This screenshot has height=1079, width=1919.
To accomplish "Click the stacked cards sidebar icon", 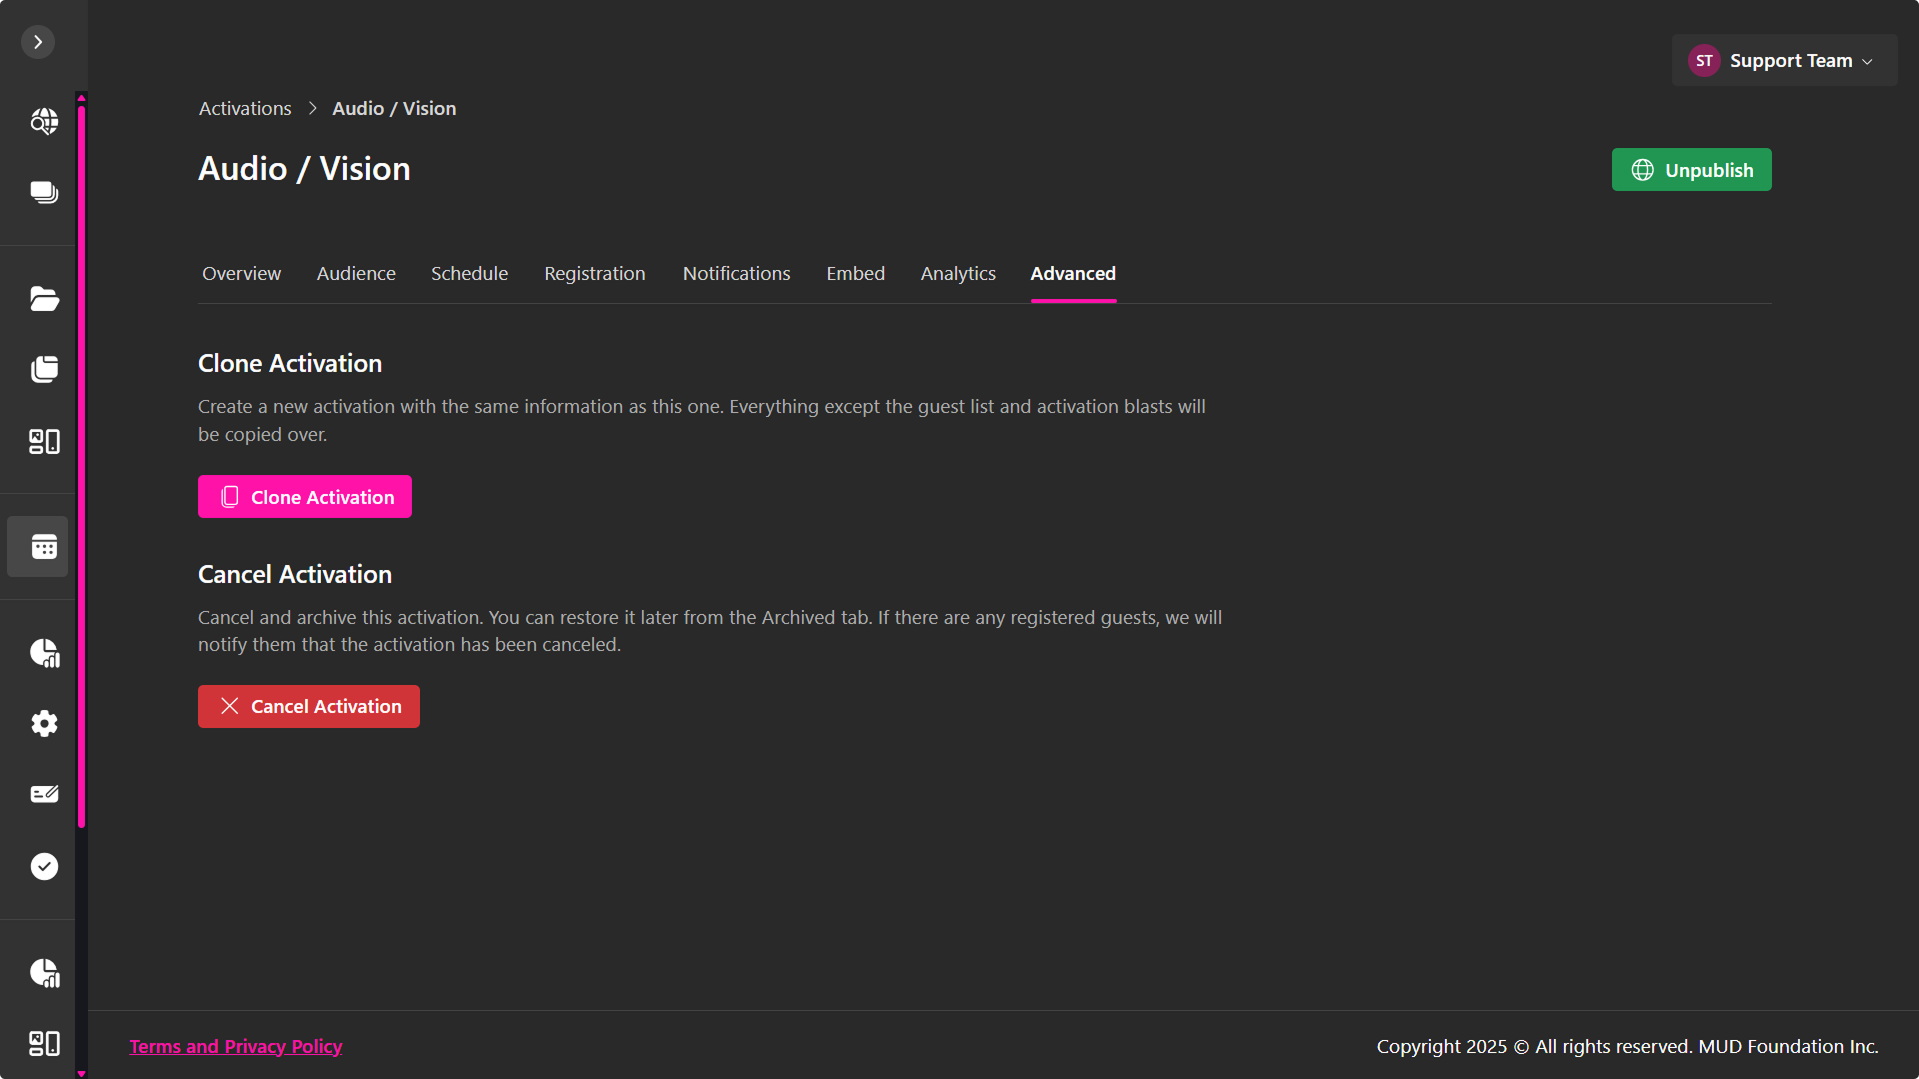I will pos(44,192).
